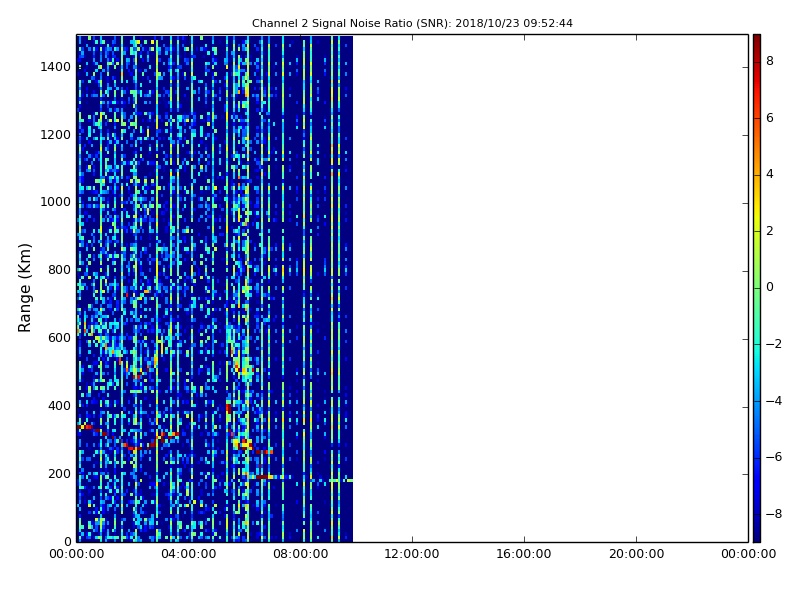The image size is (800, 600).
Task: Click the 16:00:00 time axis label
Action: 524,554
